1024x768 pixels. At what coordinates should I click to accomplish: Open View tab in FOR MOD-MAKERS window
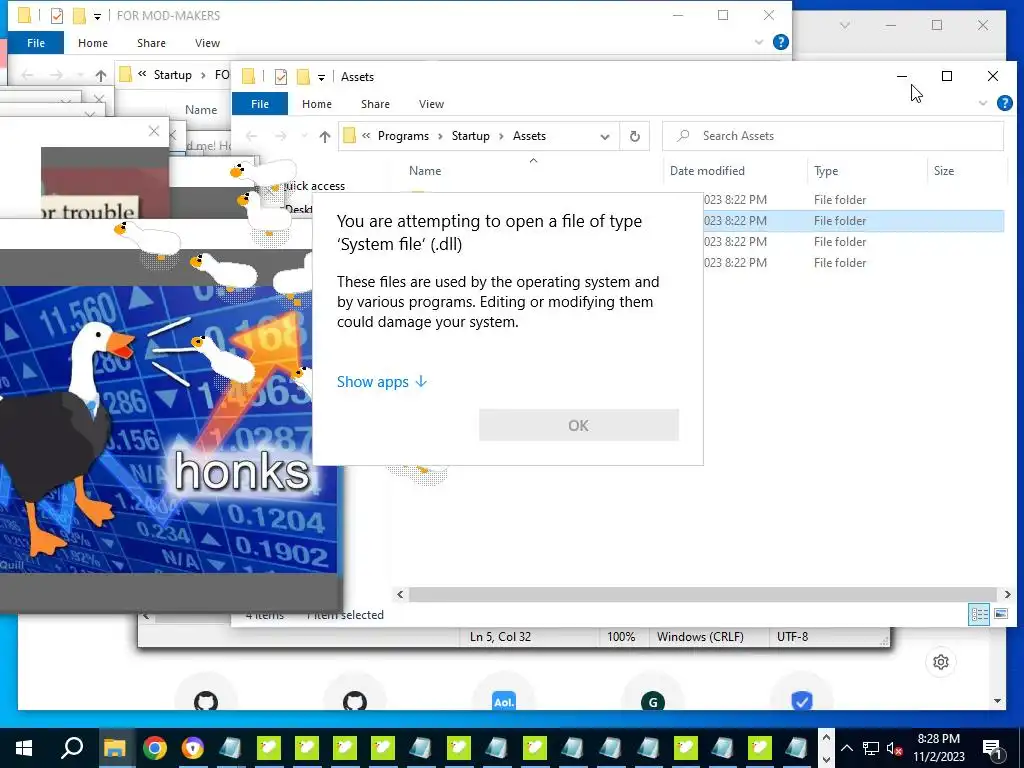click(207, 43)
